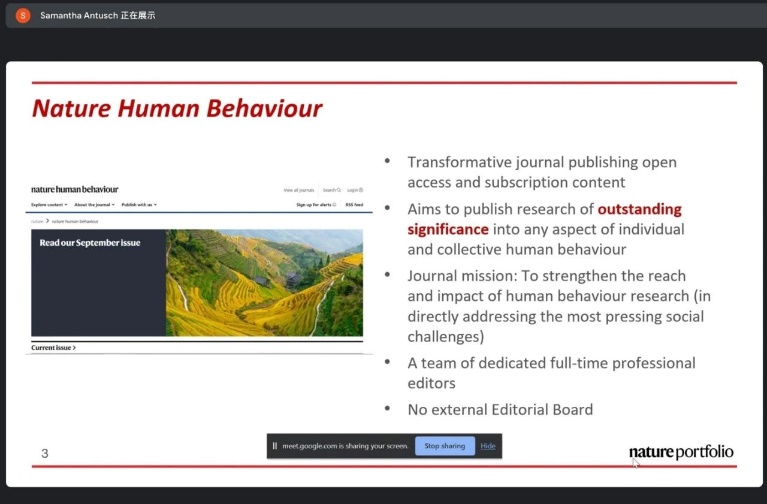
Task: Click Samantha Antusch's orange S avatar
Action: coord(23,16)
